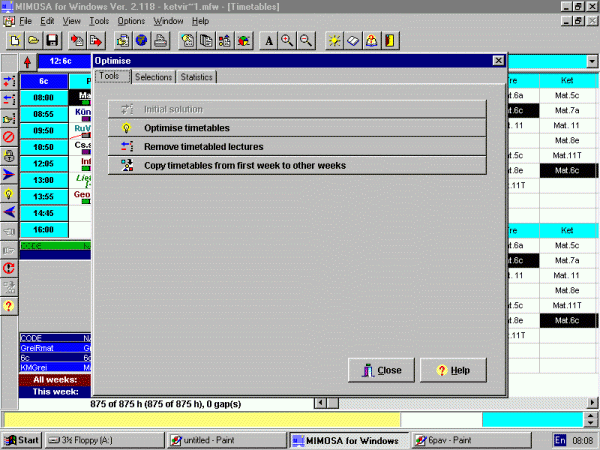
Task: Click the bold A text icon
Action: coord(269,41)
